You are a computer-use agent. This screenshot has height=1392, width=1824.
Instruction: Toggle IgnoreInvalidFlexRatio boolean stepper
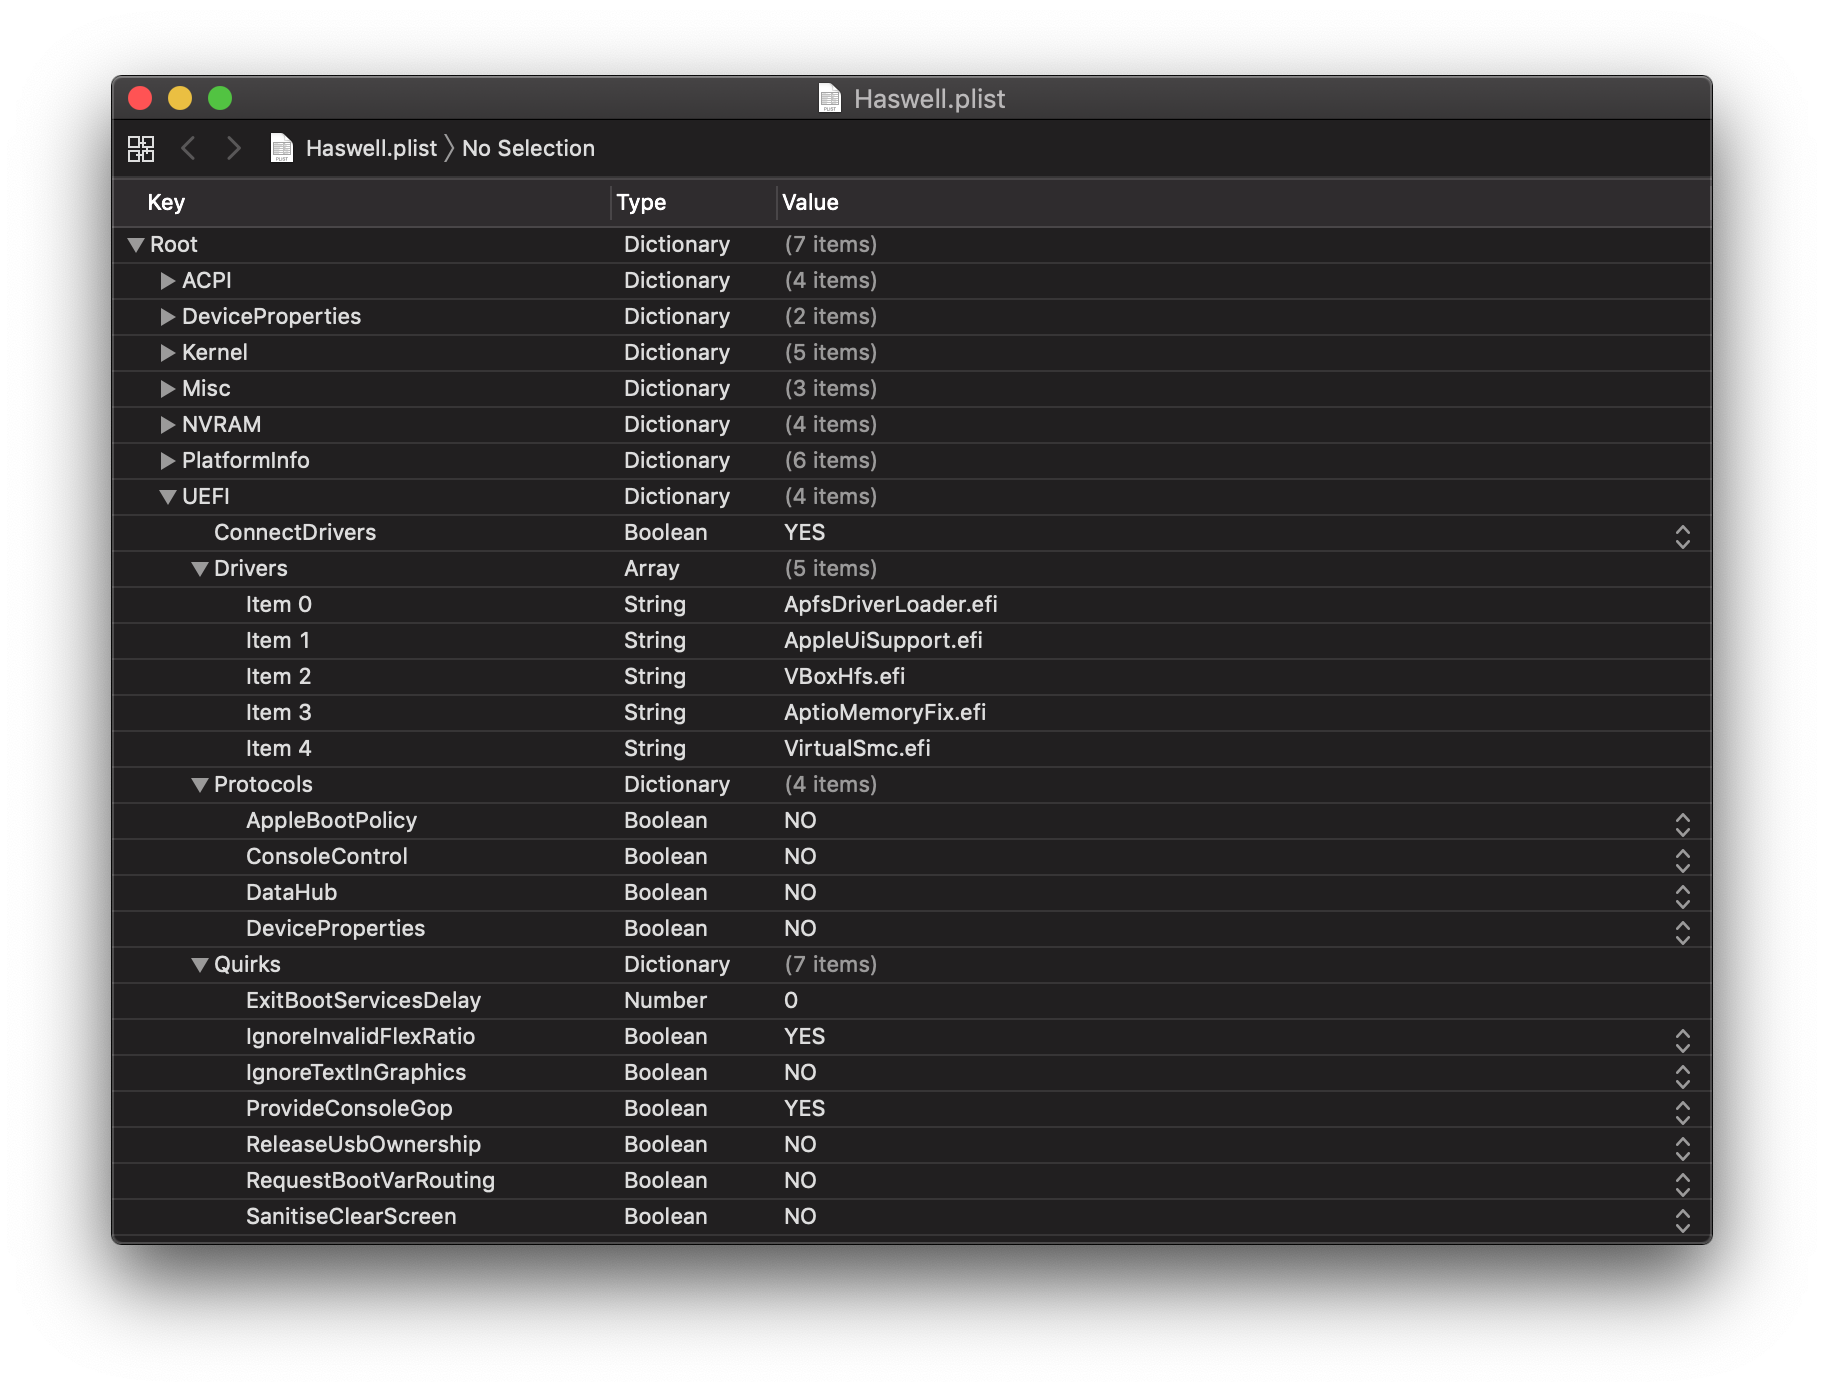tap(1683, 1041)
